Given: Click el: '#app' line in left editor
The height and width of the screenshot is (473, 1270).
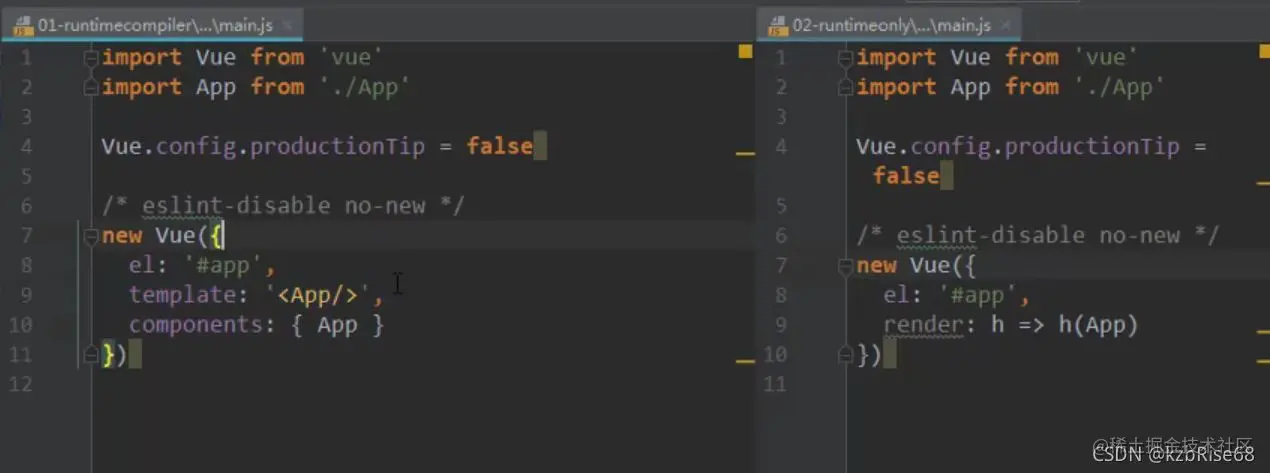Looking at the screenshot, I should pos(202,266).
